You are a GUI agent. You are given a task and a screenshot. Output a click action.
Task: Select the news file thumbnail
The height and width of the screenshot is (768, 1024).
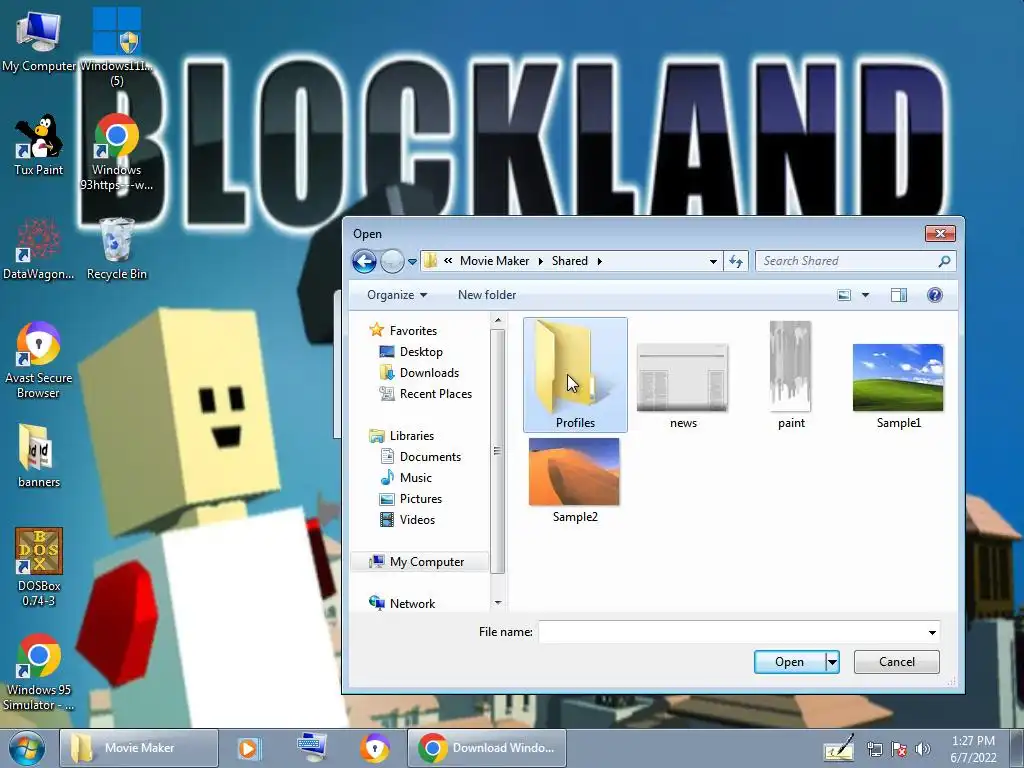(682, 385)
